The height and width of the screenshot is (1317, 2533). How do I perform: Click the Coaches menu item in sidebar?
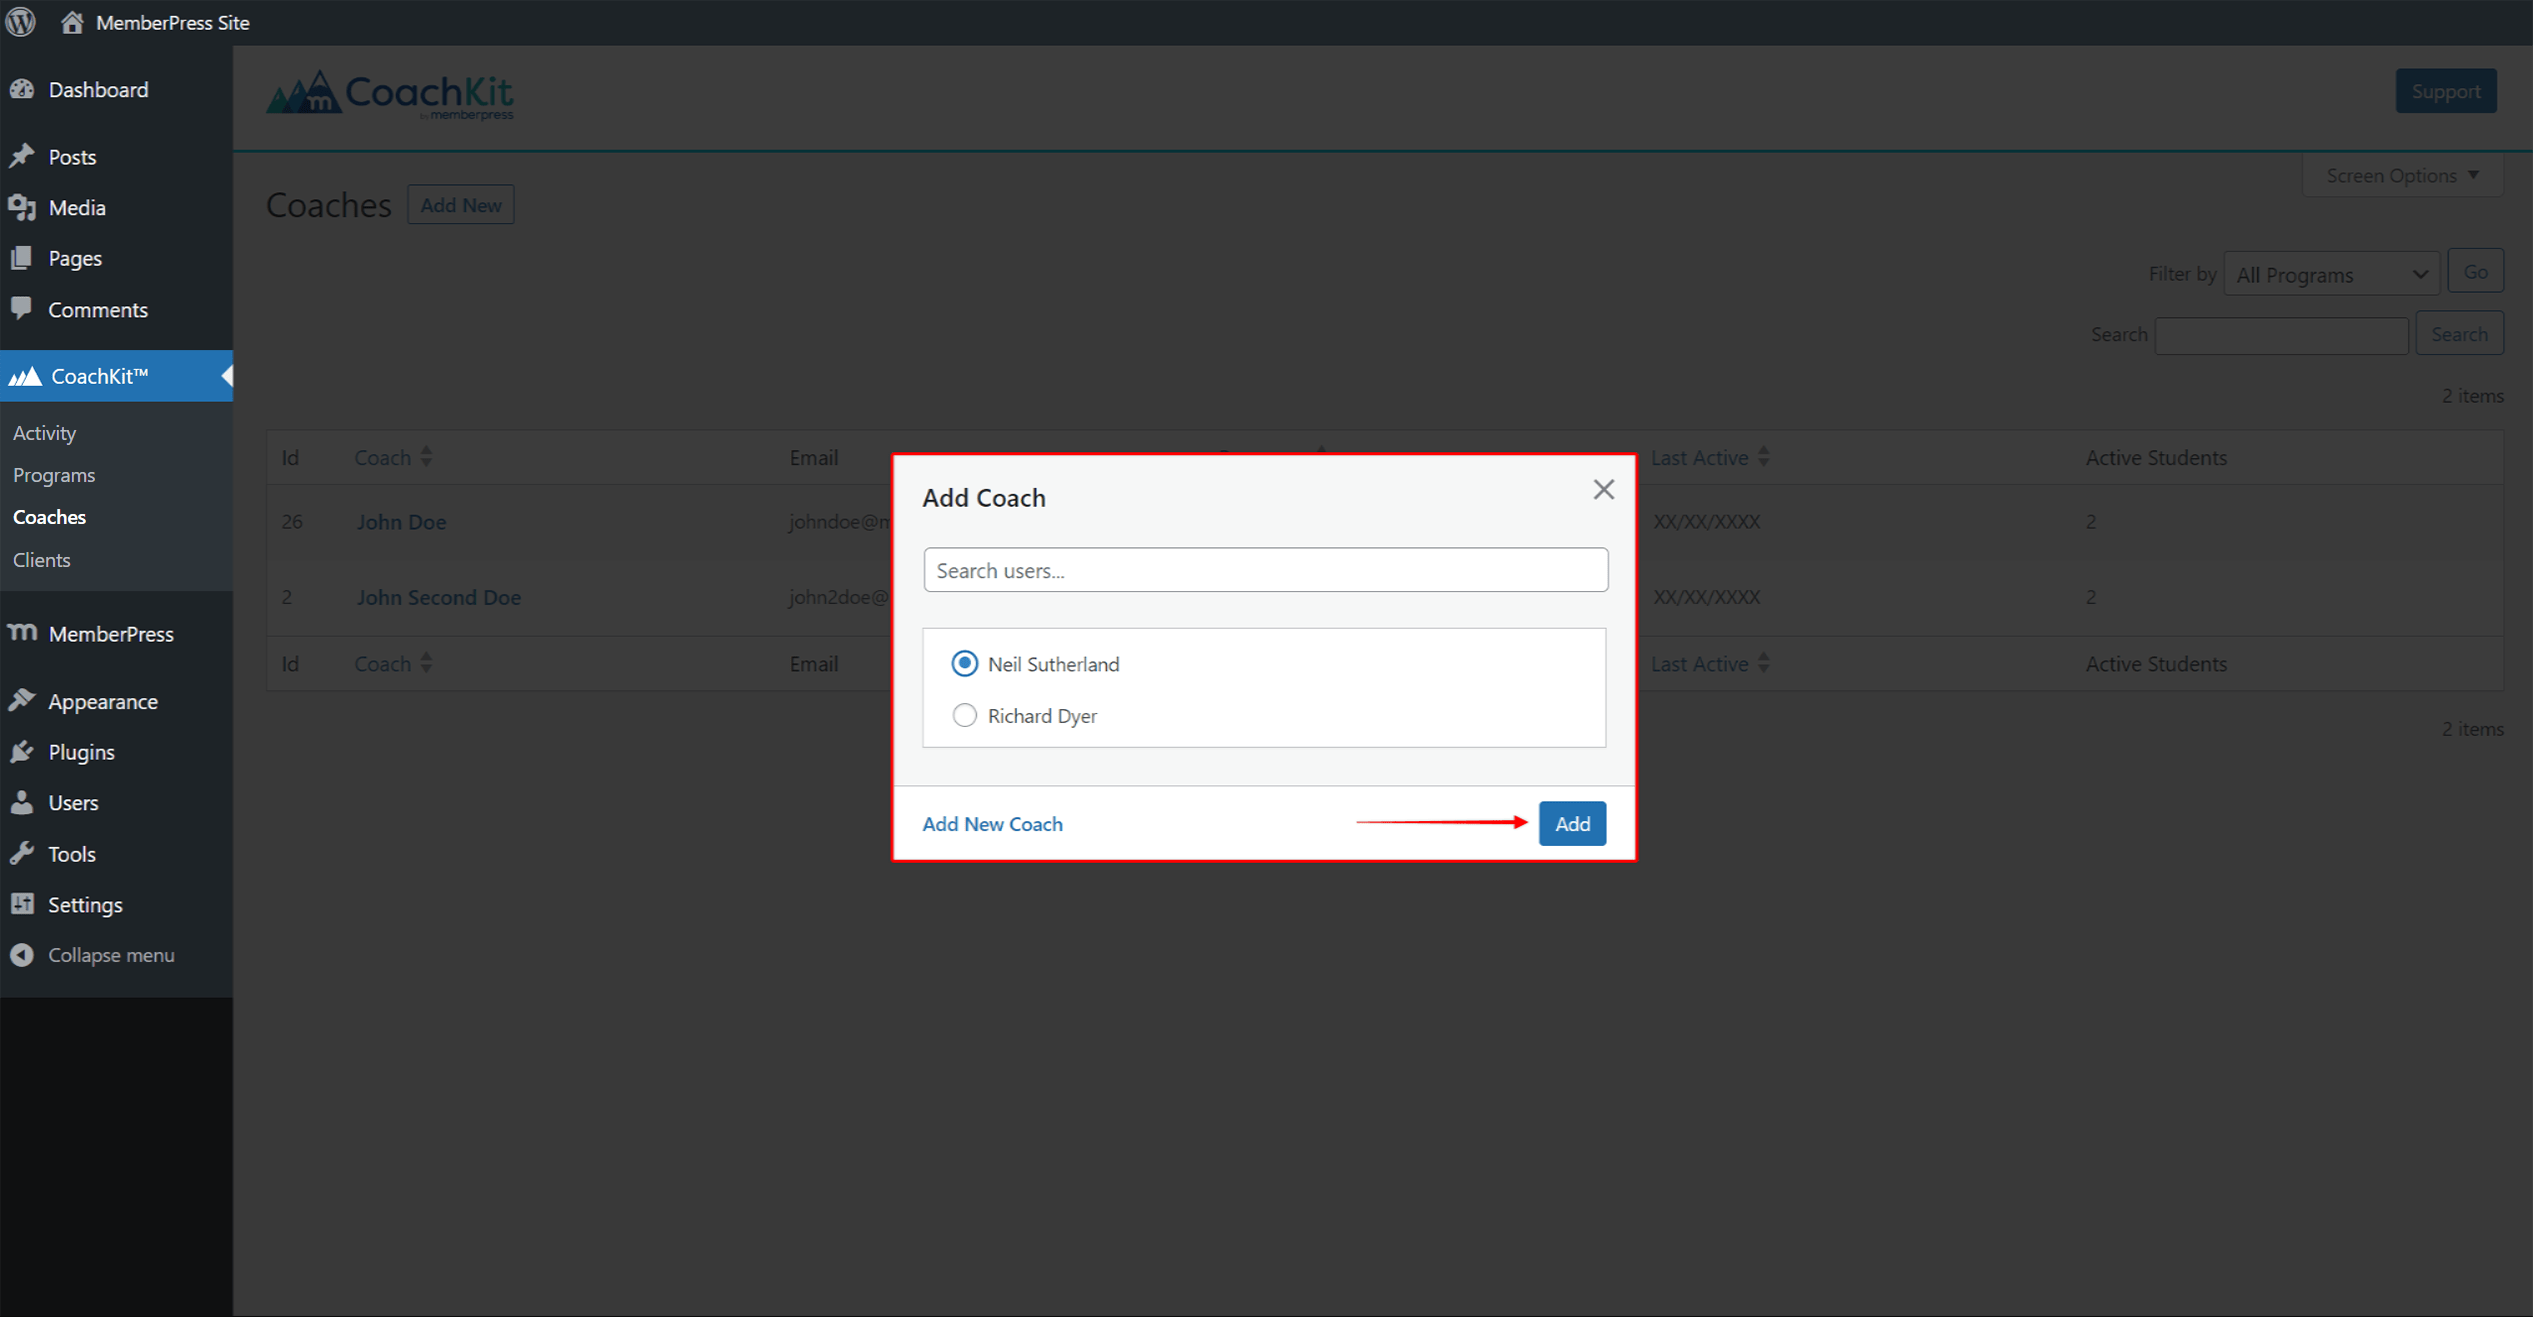pos(49,516)
